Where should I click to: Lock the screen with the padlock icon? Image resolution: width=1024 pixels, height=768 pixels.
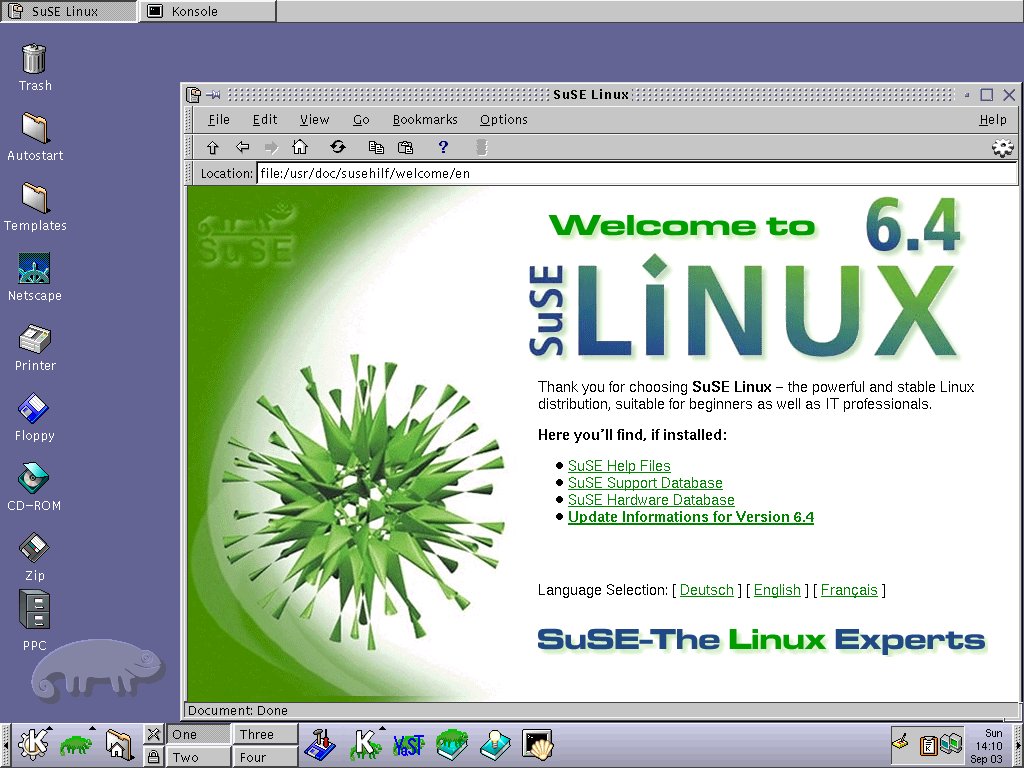pyautogui.click(x=153, y=756)
